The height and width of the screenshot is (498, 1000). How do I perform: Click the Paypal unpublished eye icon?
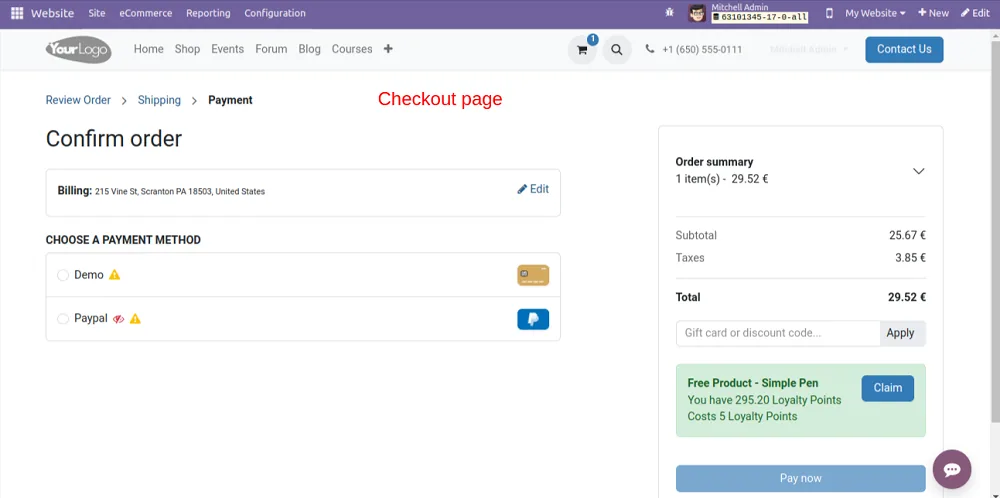[119, 319]
